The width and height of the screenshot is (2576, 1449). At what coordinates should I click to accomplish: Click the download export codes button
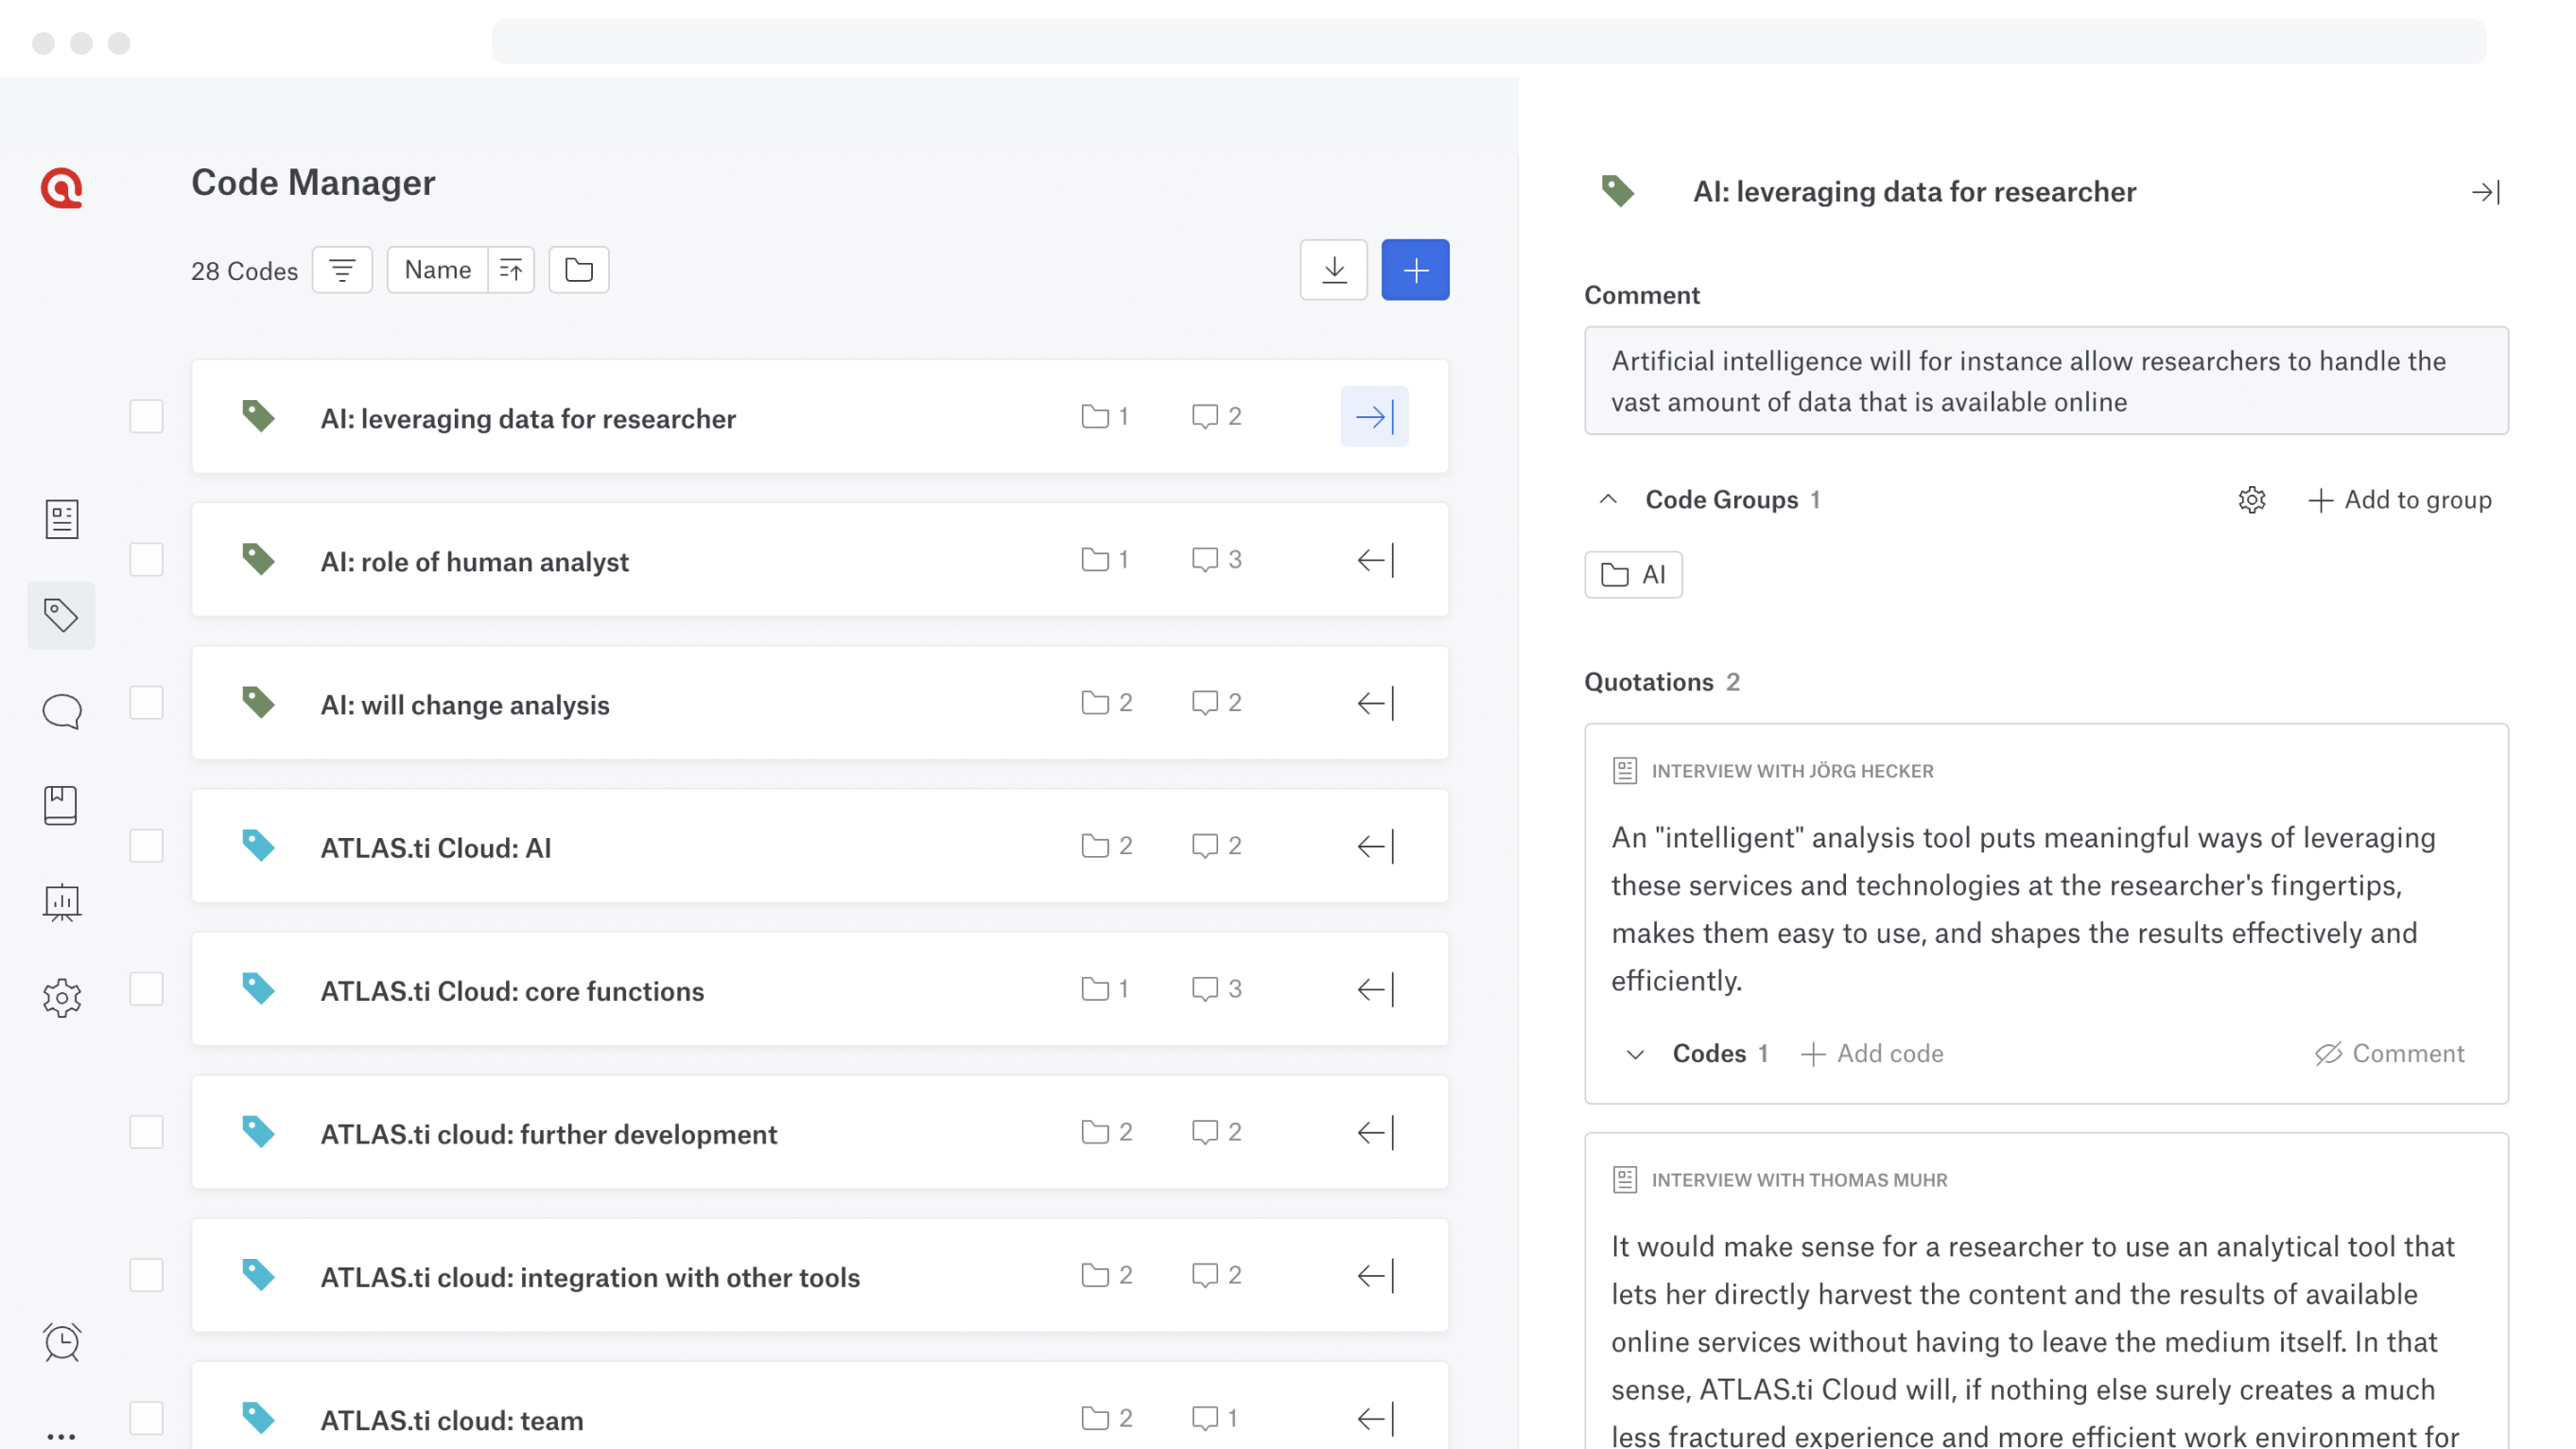point(1333,270)
